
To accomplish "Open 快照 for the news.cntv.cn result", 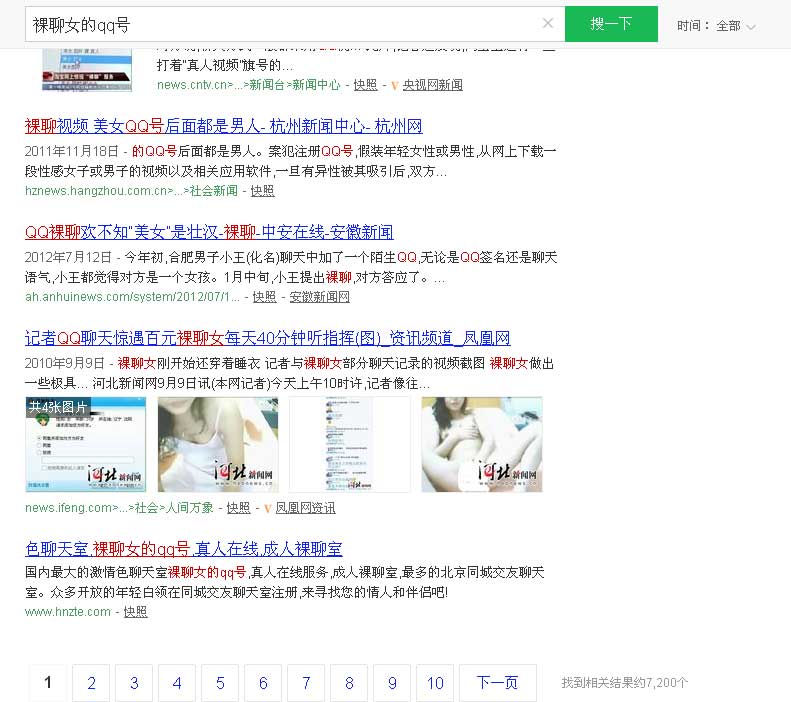I will [x=365, y=85].
